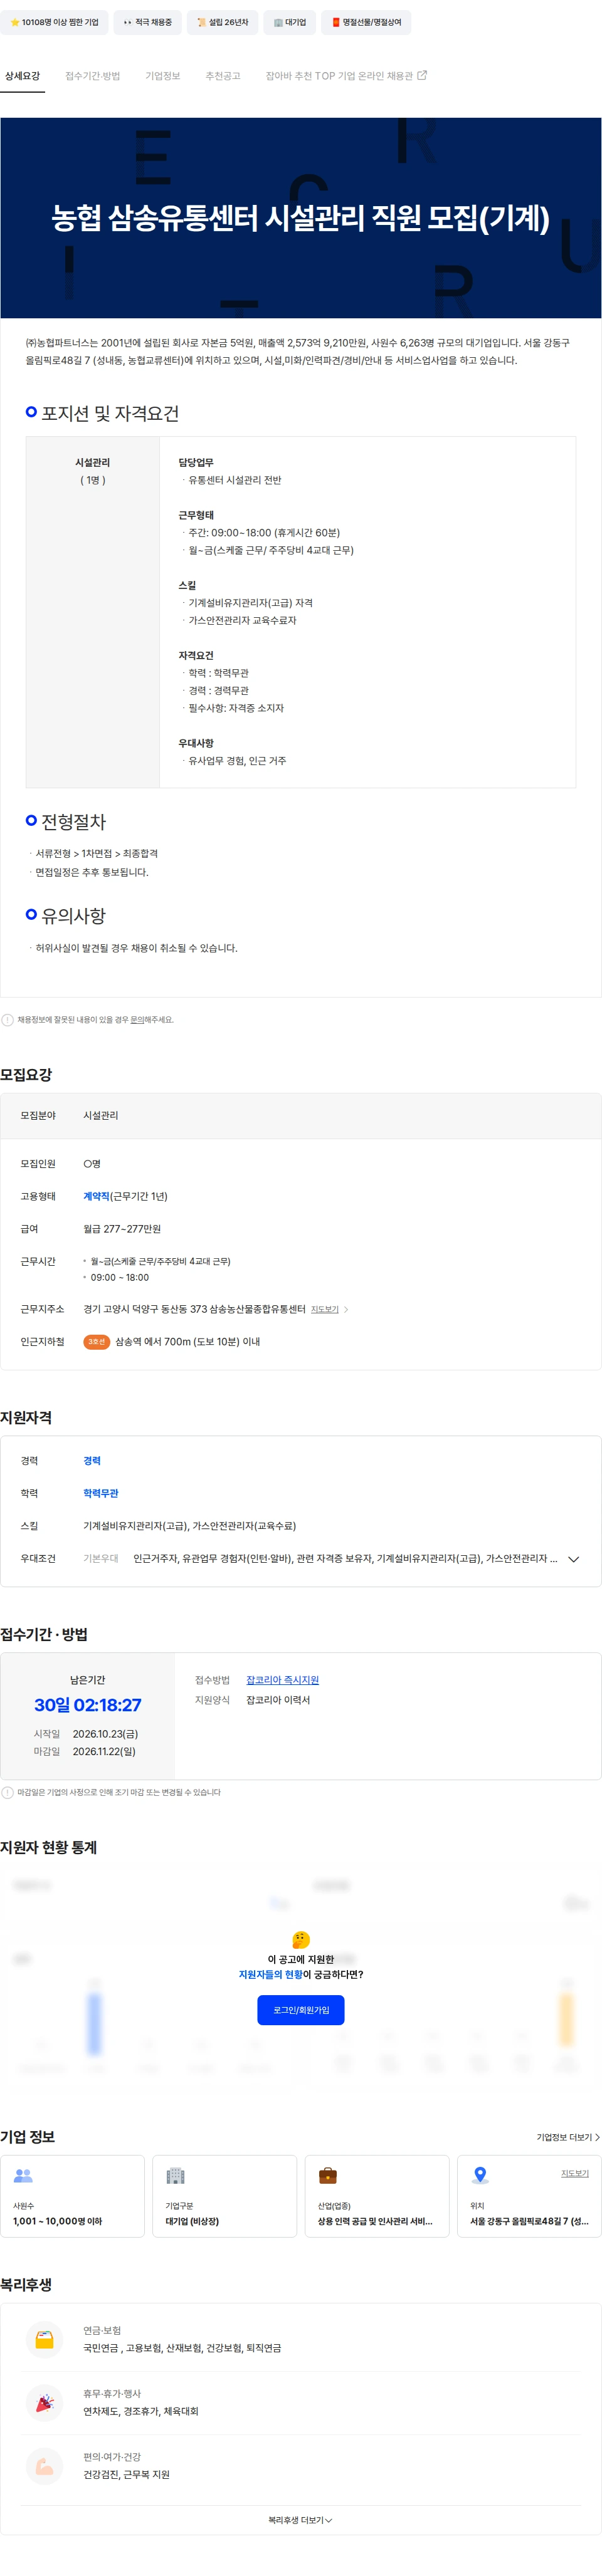Click the blue 경력 value link
This screenshot has width=602, height=2576.
click(x=92, y=1461)
